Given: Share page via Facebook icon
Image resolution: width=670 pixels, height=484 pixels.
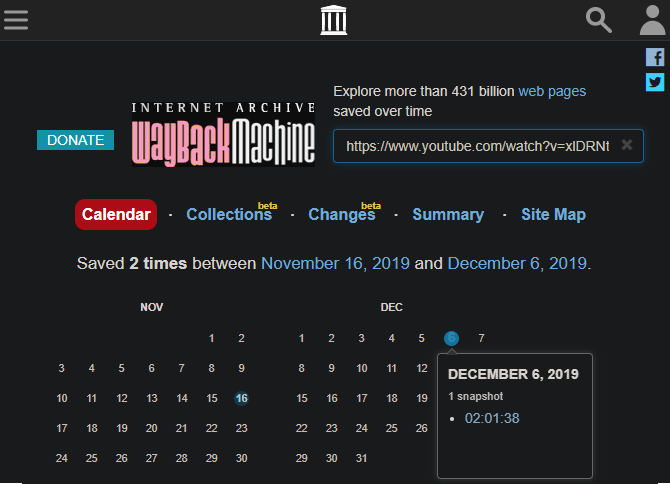Looking at the screenshot, I should pos(655,57).
